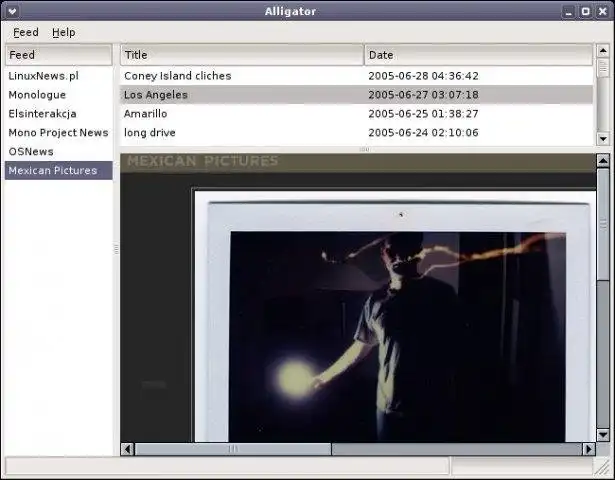Sort articles by Date column header

click(478, 55)
